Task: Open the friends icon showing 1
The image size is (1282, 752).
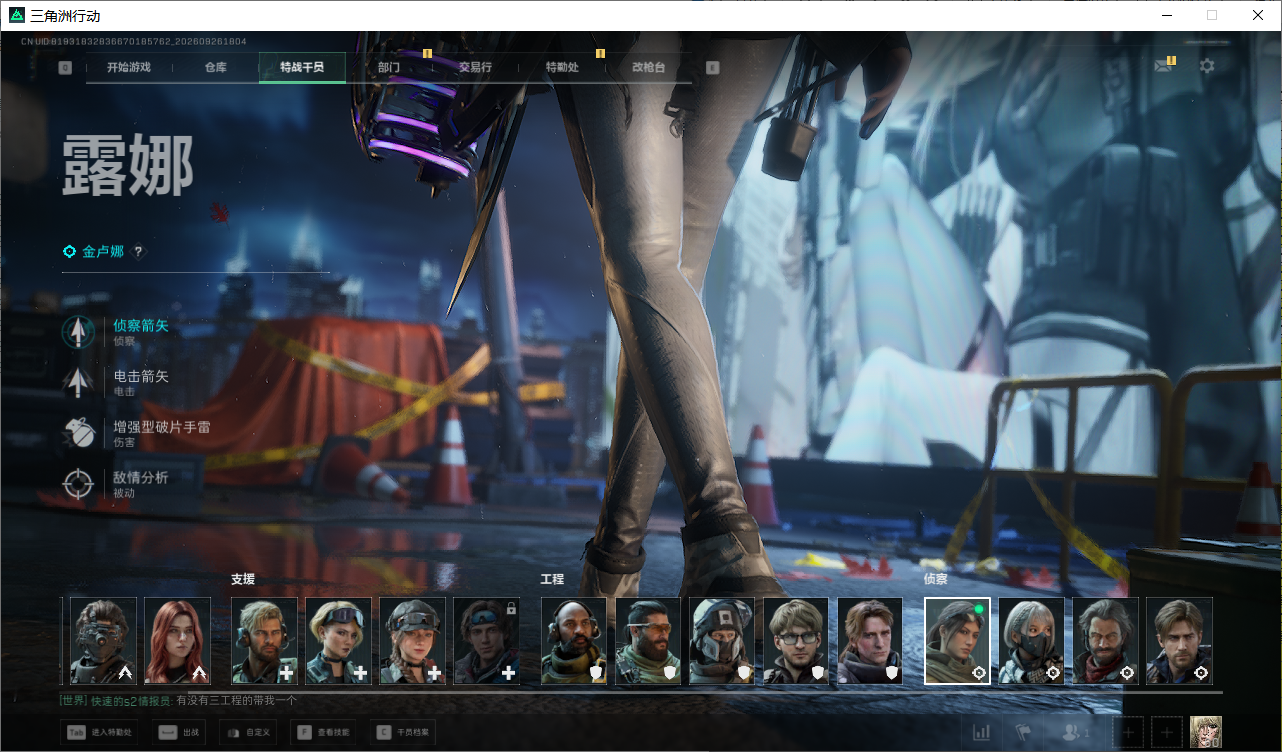Action: 1076,732
